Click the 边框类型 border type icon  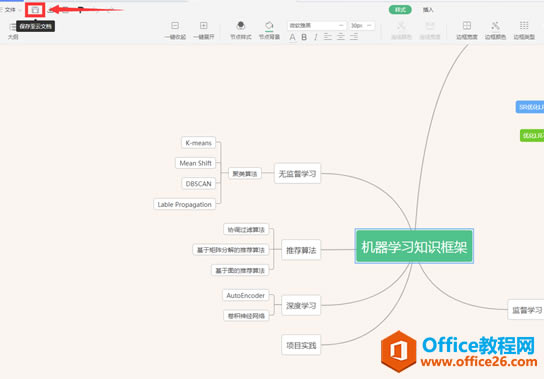pos(524,26)
